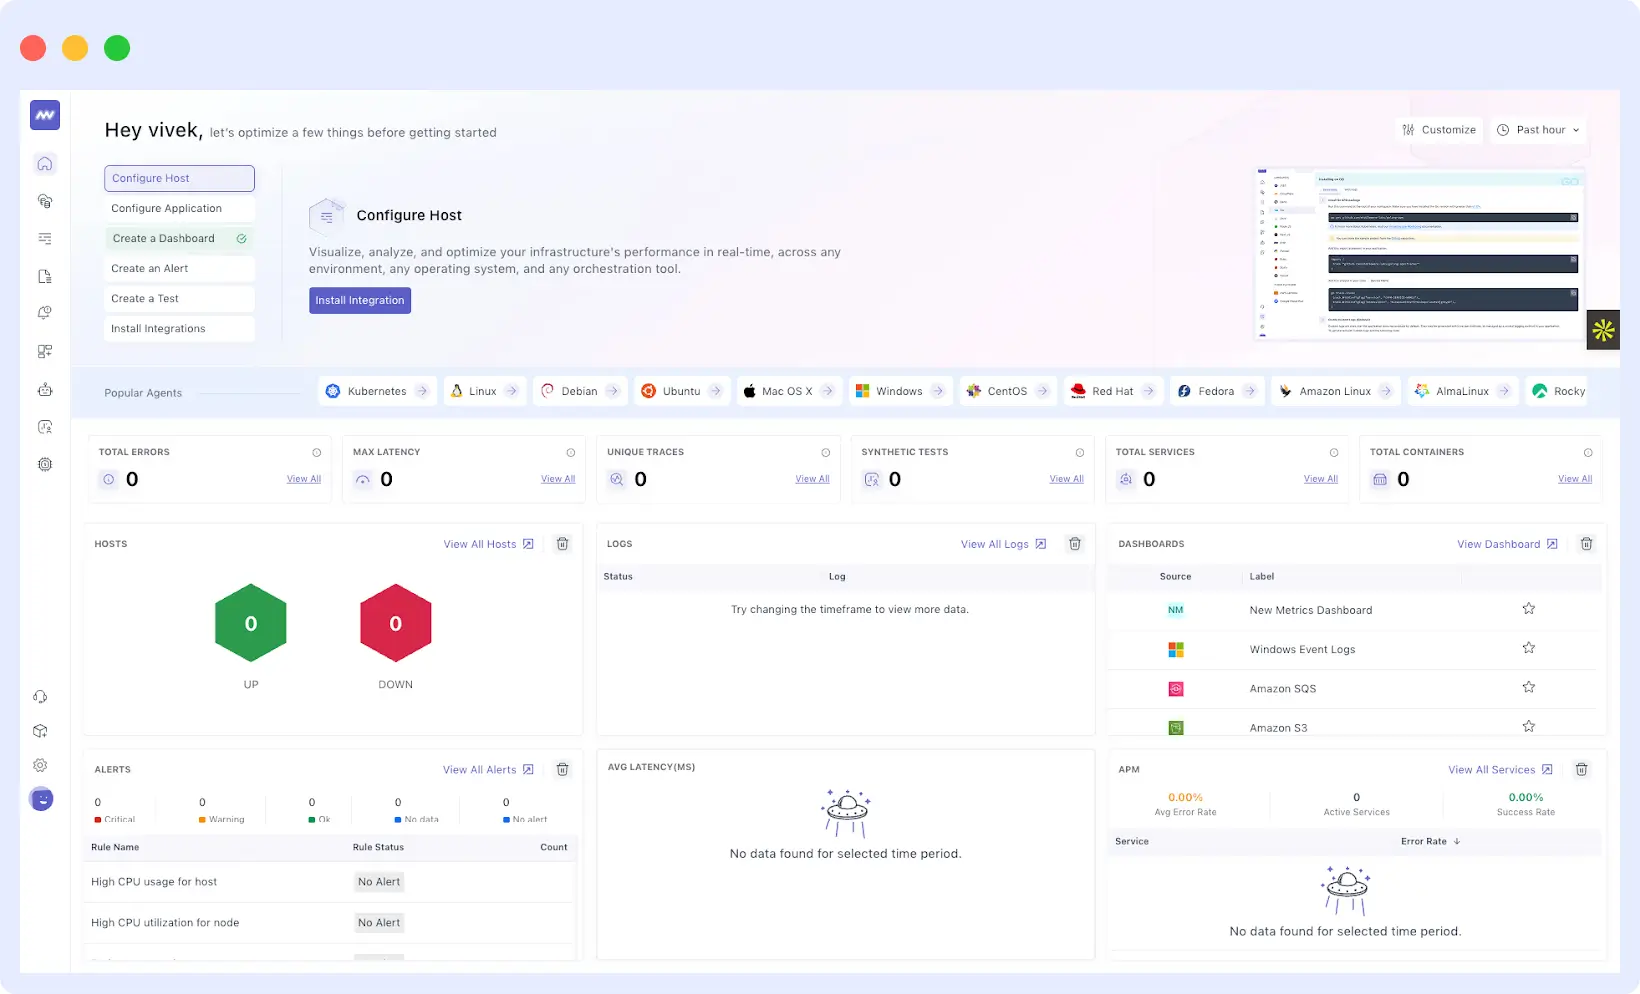Open the settings gear in the sidebar
The width and height of the screenshot is (1640, 994).
[x=41, y=765]
